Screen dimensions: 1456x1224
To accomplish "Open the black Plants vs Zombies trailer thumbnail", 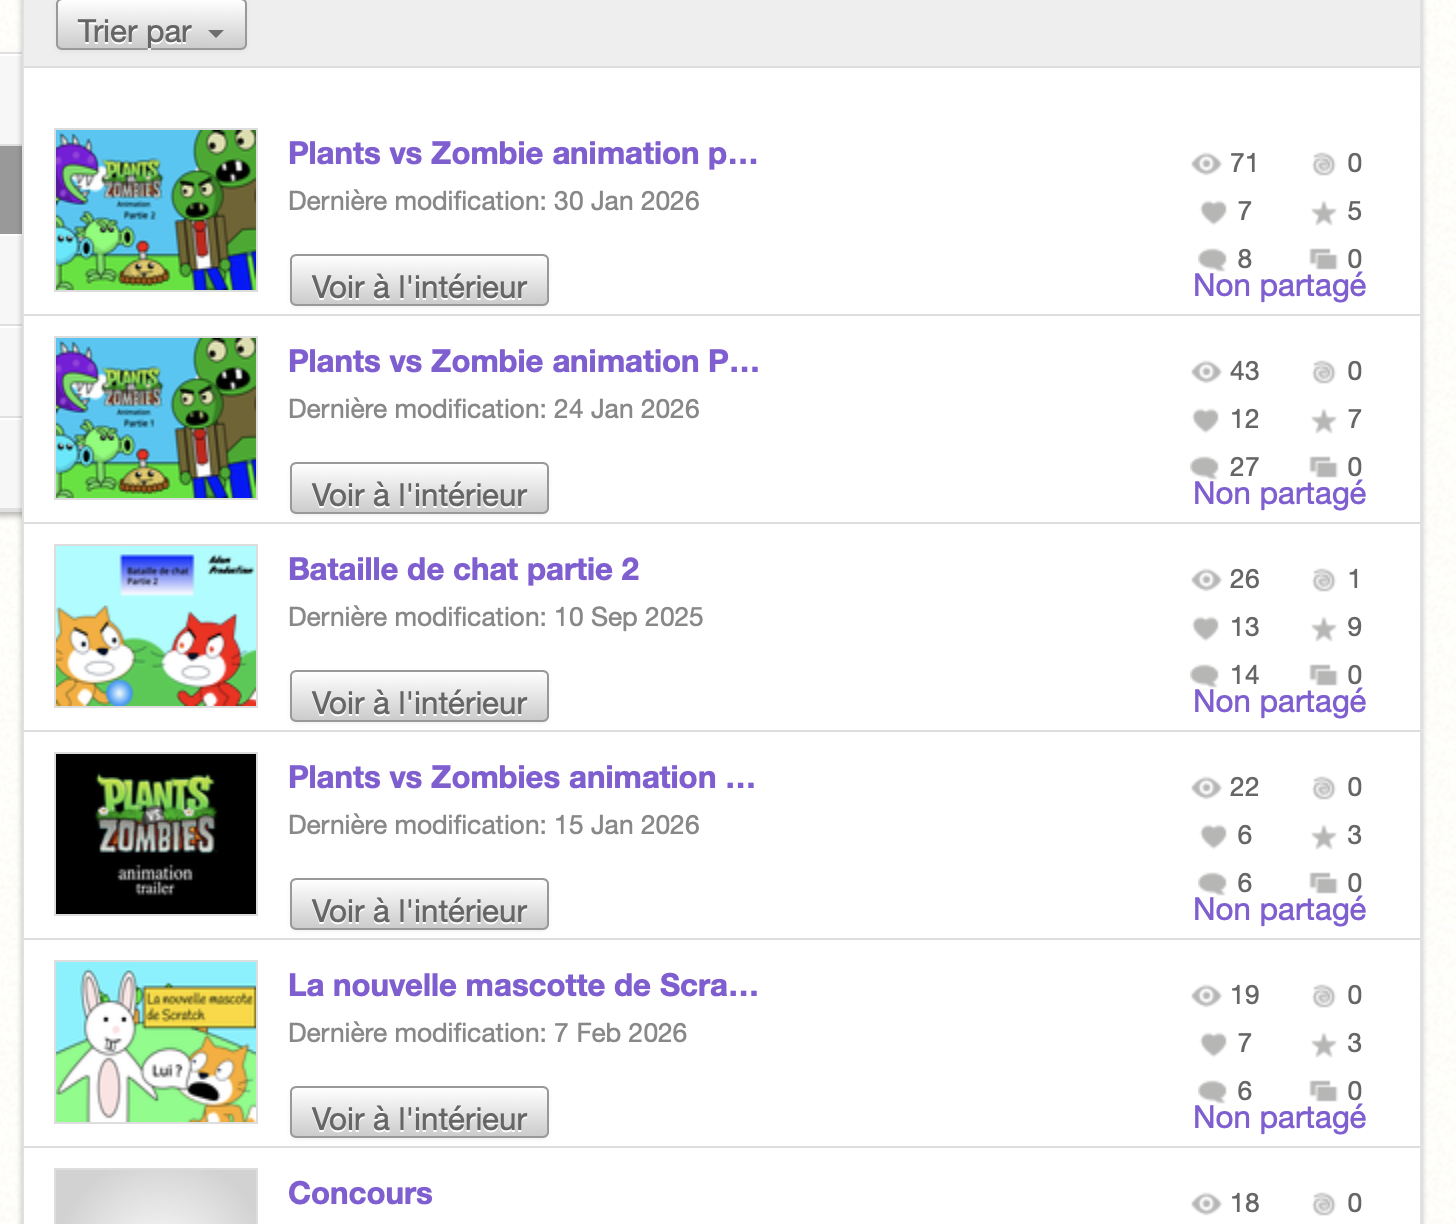I will coord(156,834).
